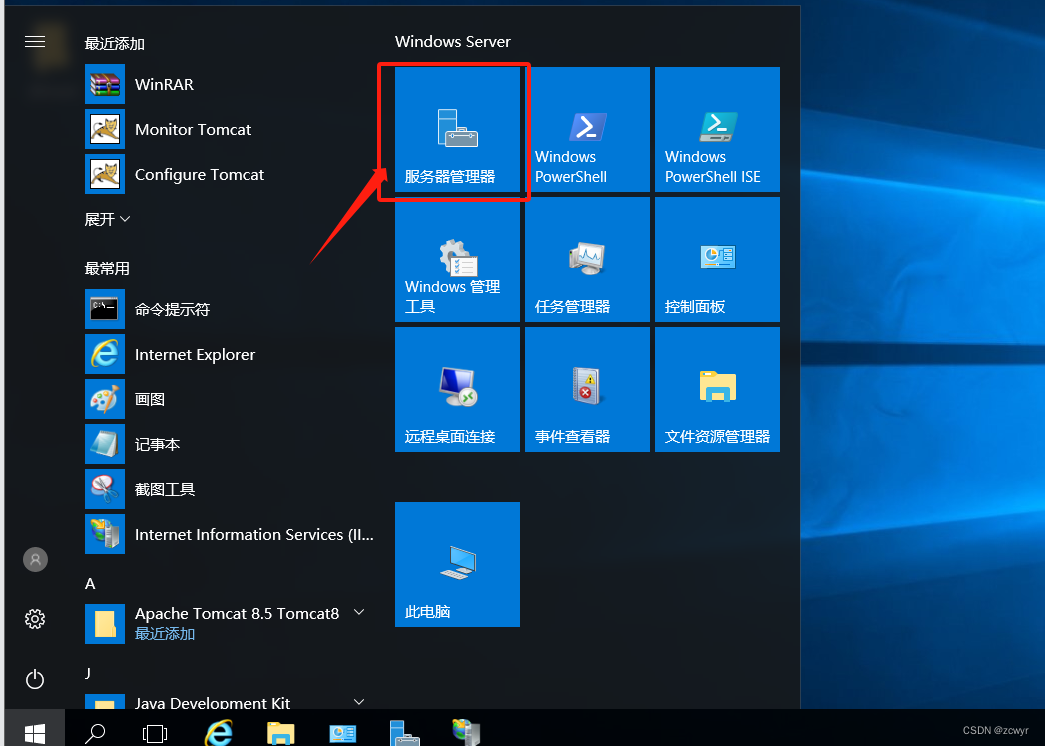Open File Explorer from the taskbar
The height and width of the screenshot is (746, 1045).
(x=281, y=733)
